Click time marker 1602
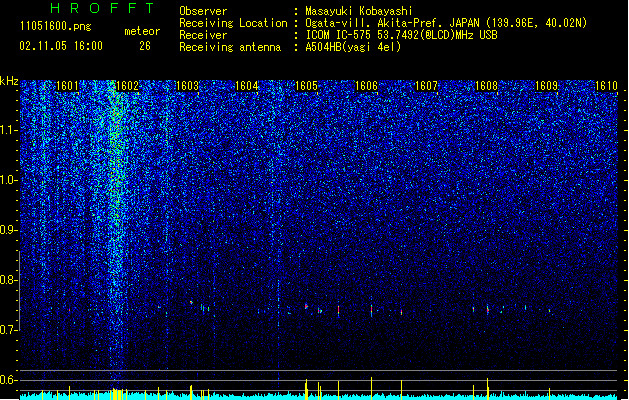This screenshot has height=400, width=629. click(127, 86)
